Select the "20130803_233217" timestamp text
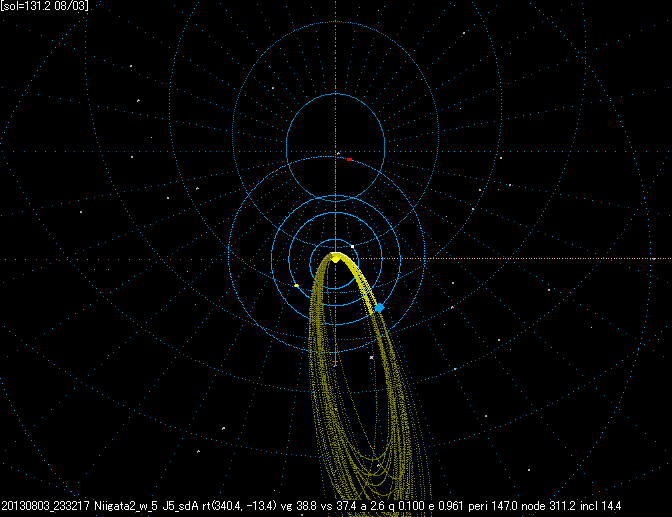 45,506
